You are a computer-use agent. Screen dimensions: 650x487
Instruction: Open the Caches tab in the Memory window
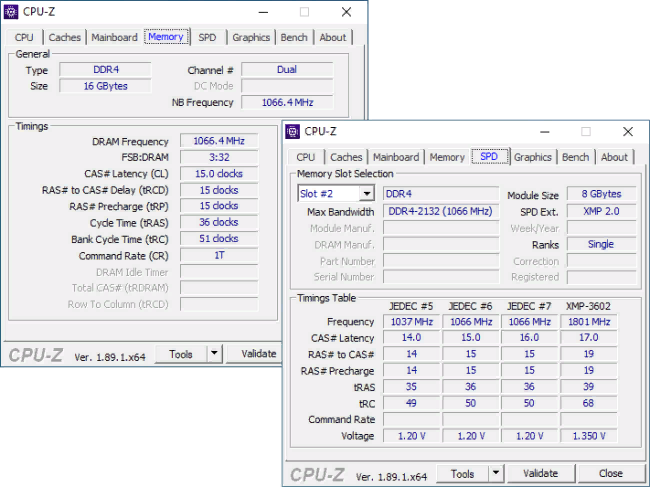coord(64,38)
